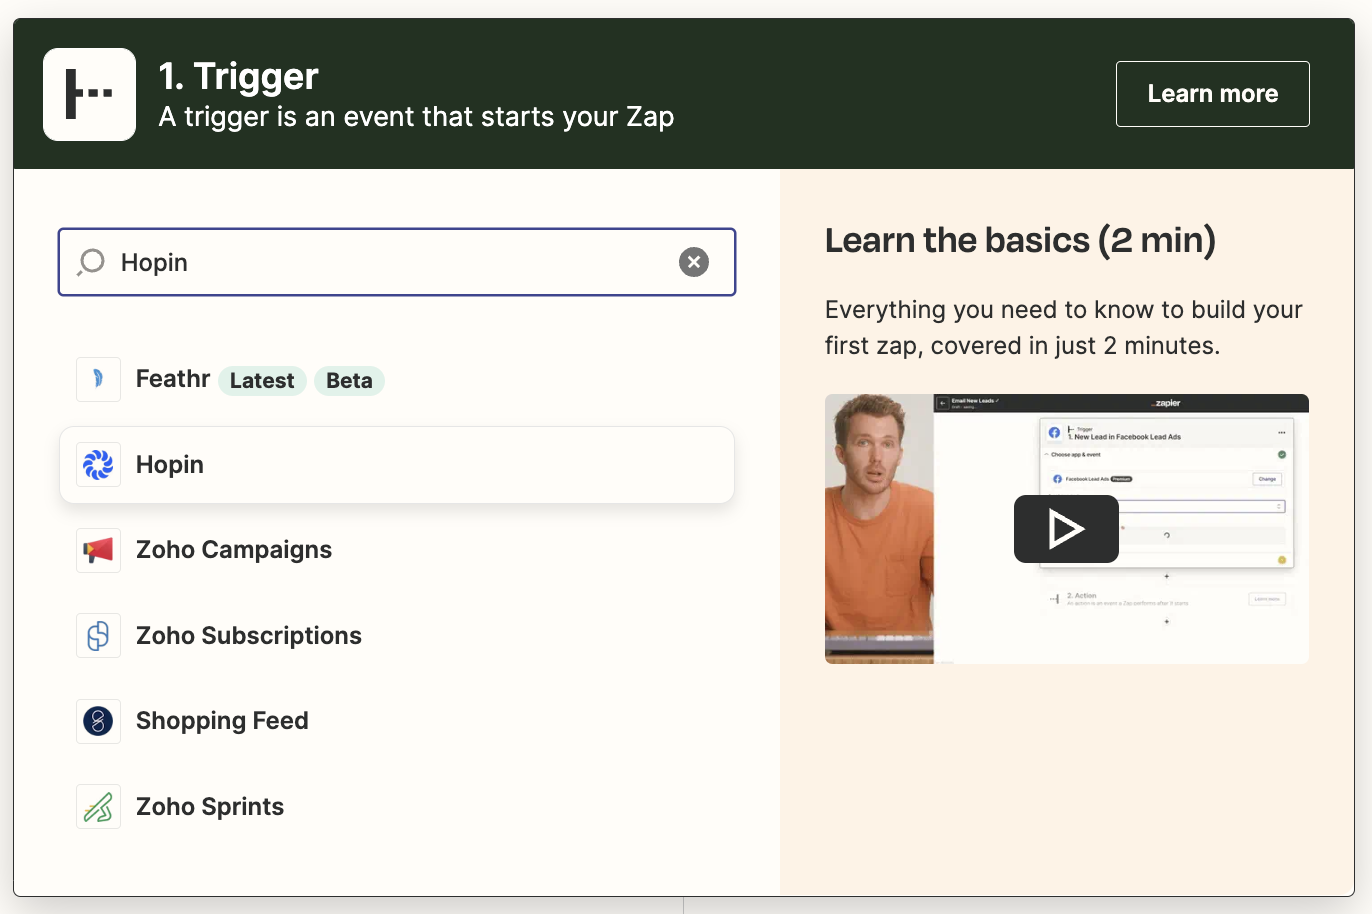Click the Zoho Subscriptions app icon
The height and width of the screenshot is (914, 1372).
[98, 636]
